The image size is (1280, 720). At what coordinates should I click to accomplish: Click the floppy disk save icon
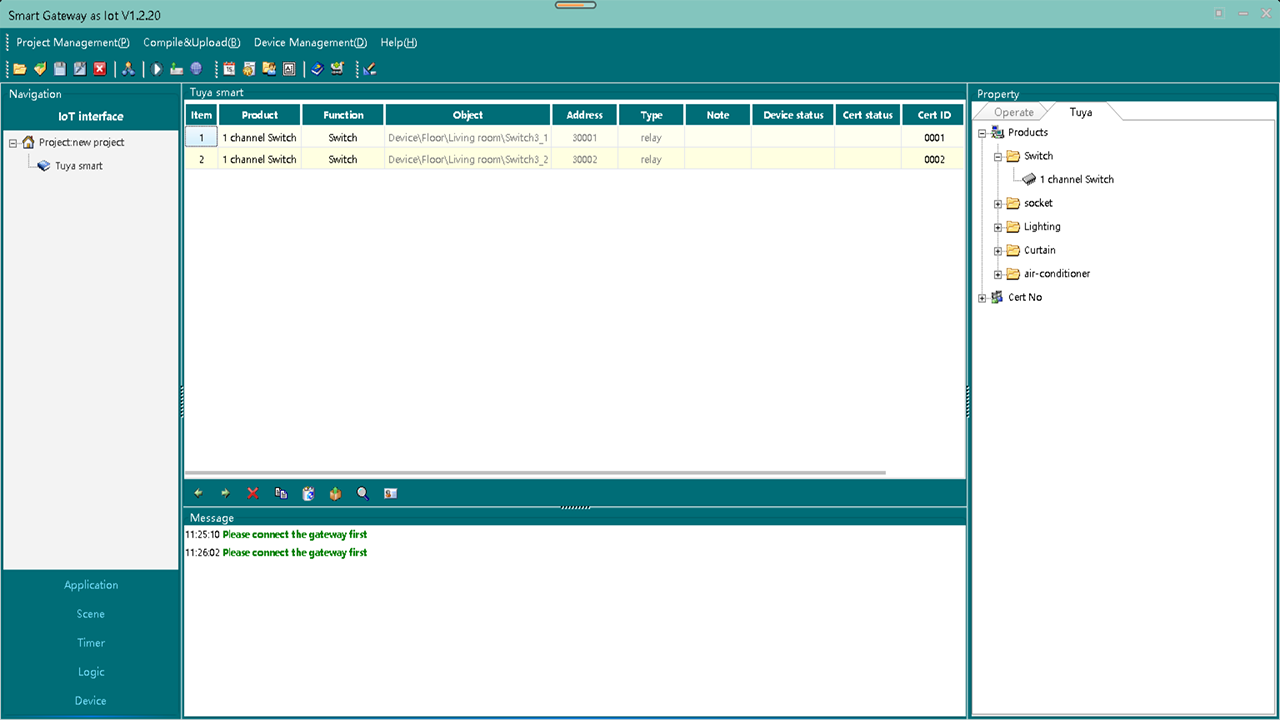60,69
